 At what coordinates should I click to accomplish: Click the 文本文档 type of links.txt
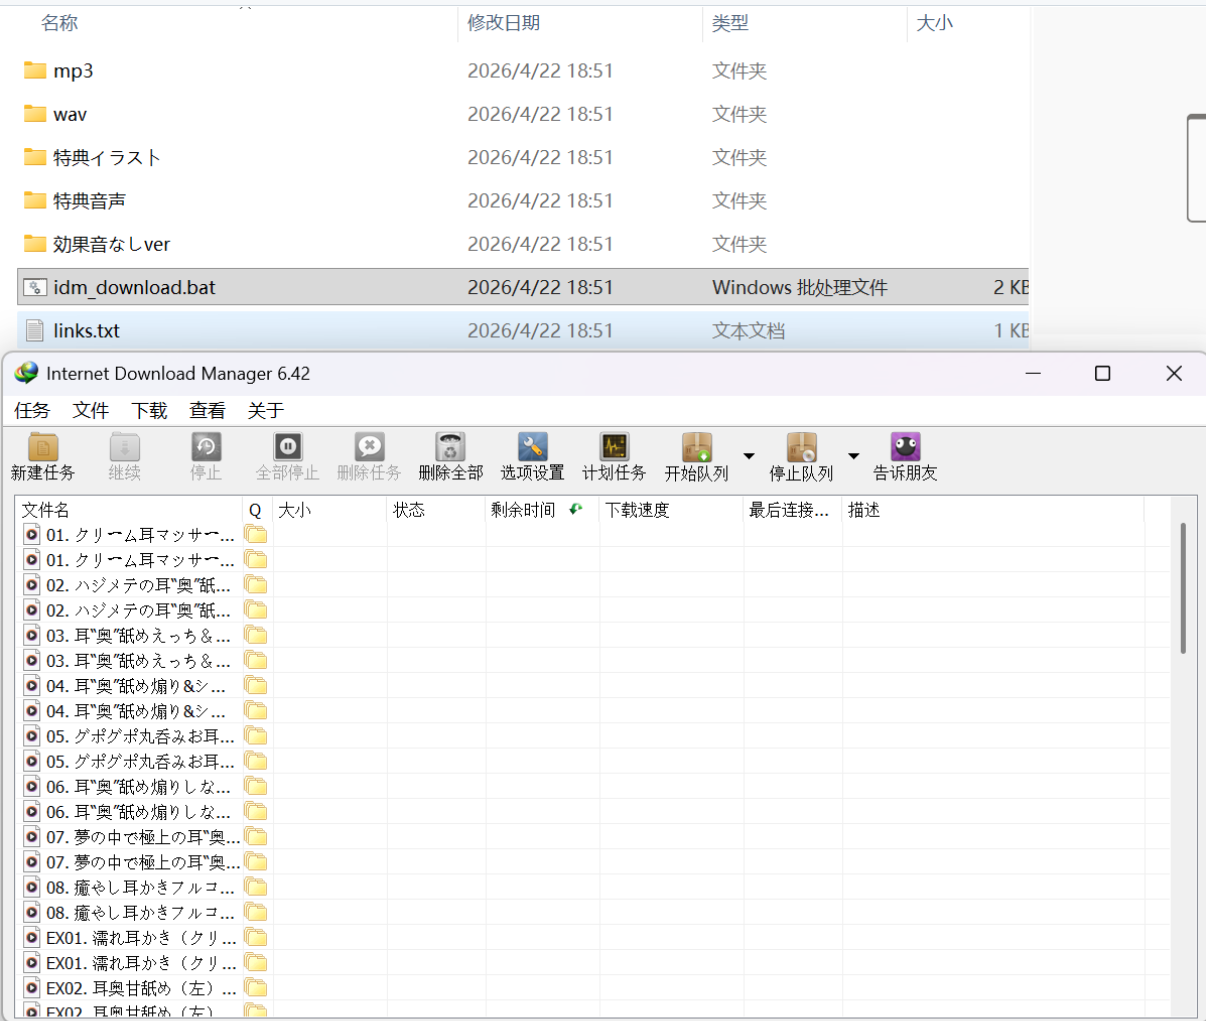tap(748, 330)
